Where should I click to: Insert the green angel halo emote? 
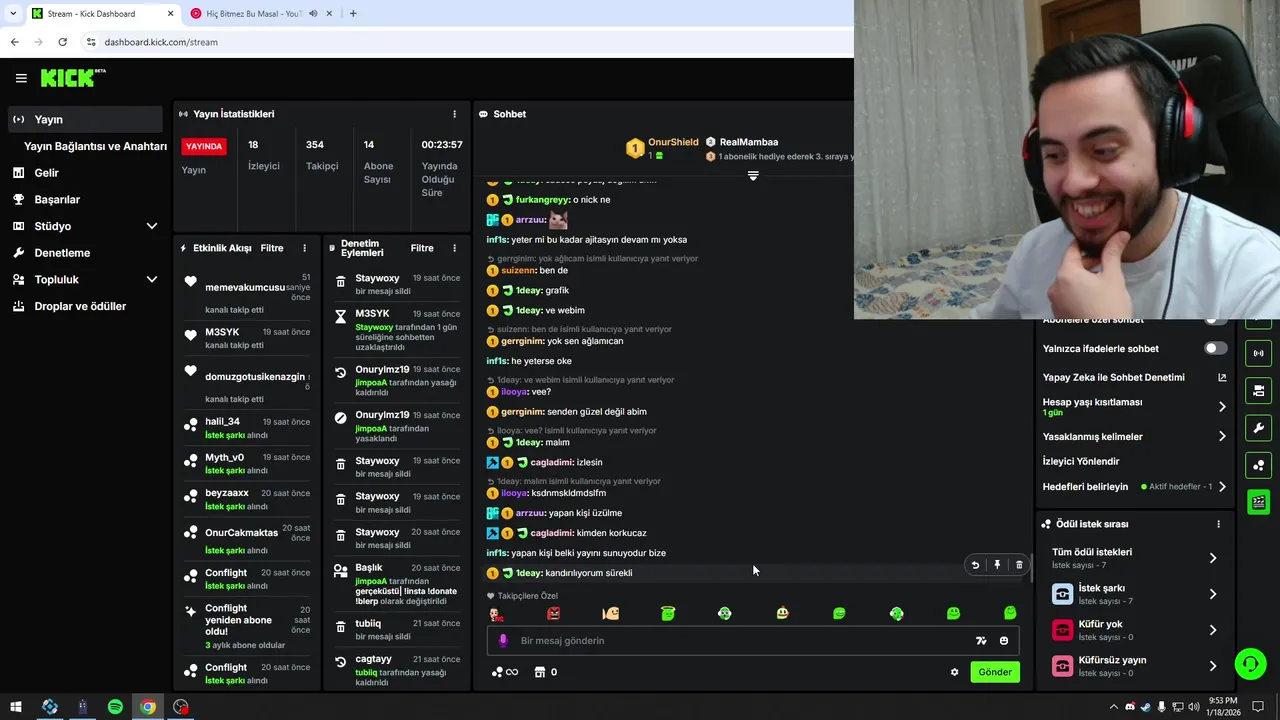668,613
